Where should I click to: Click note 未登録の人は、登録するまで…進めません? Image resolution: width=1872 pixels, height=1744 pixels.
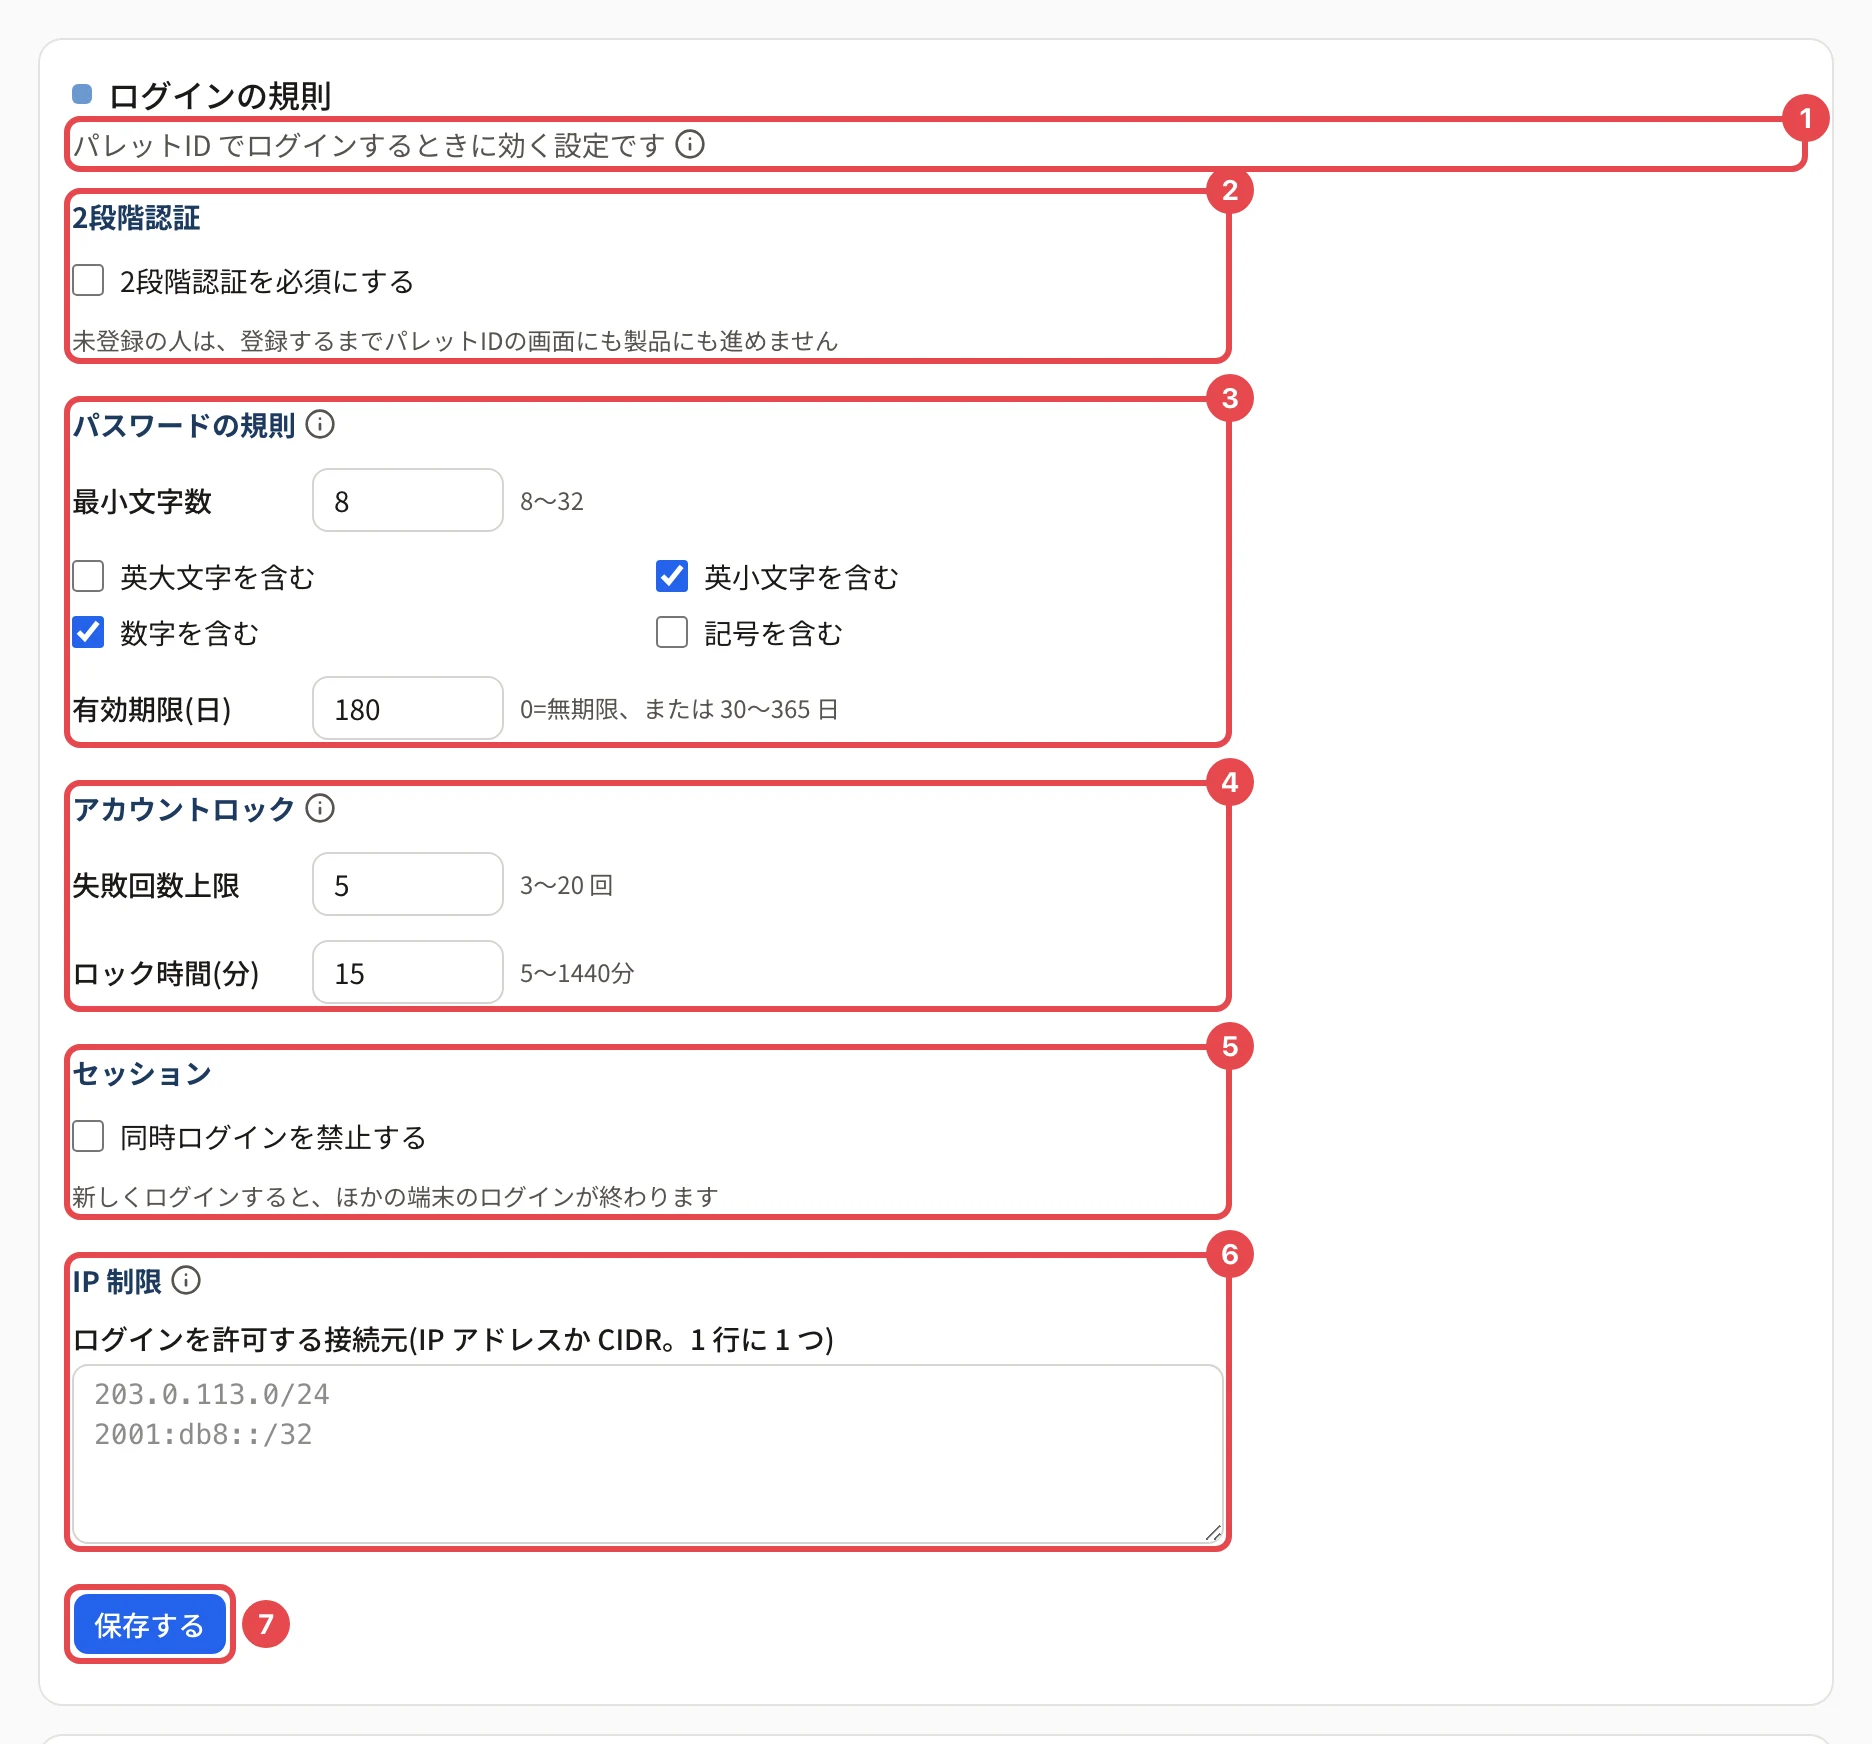(455, 341)
